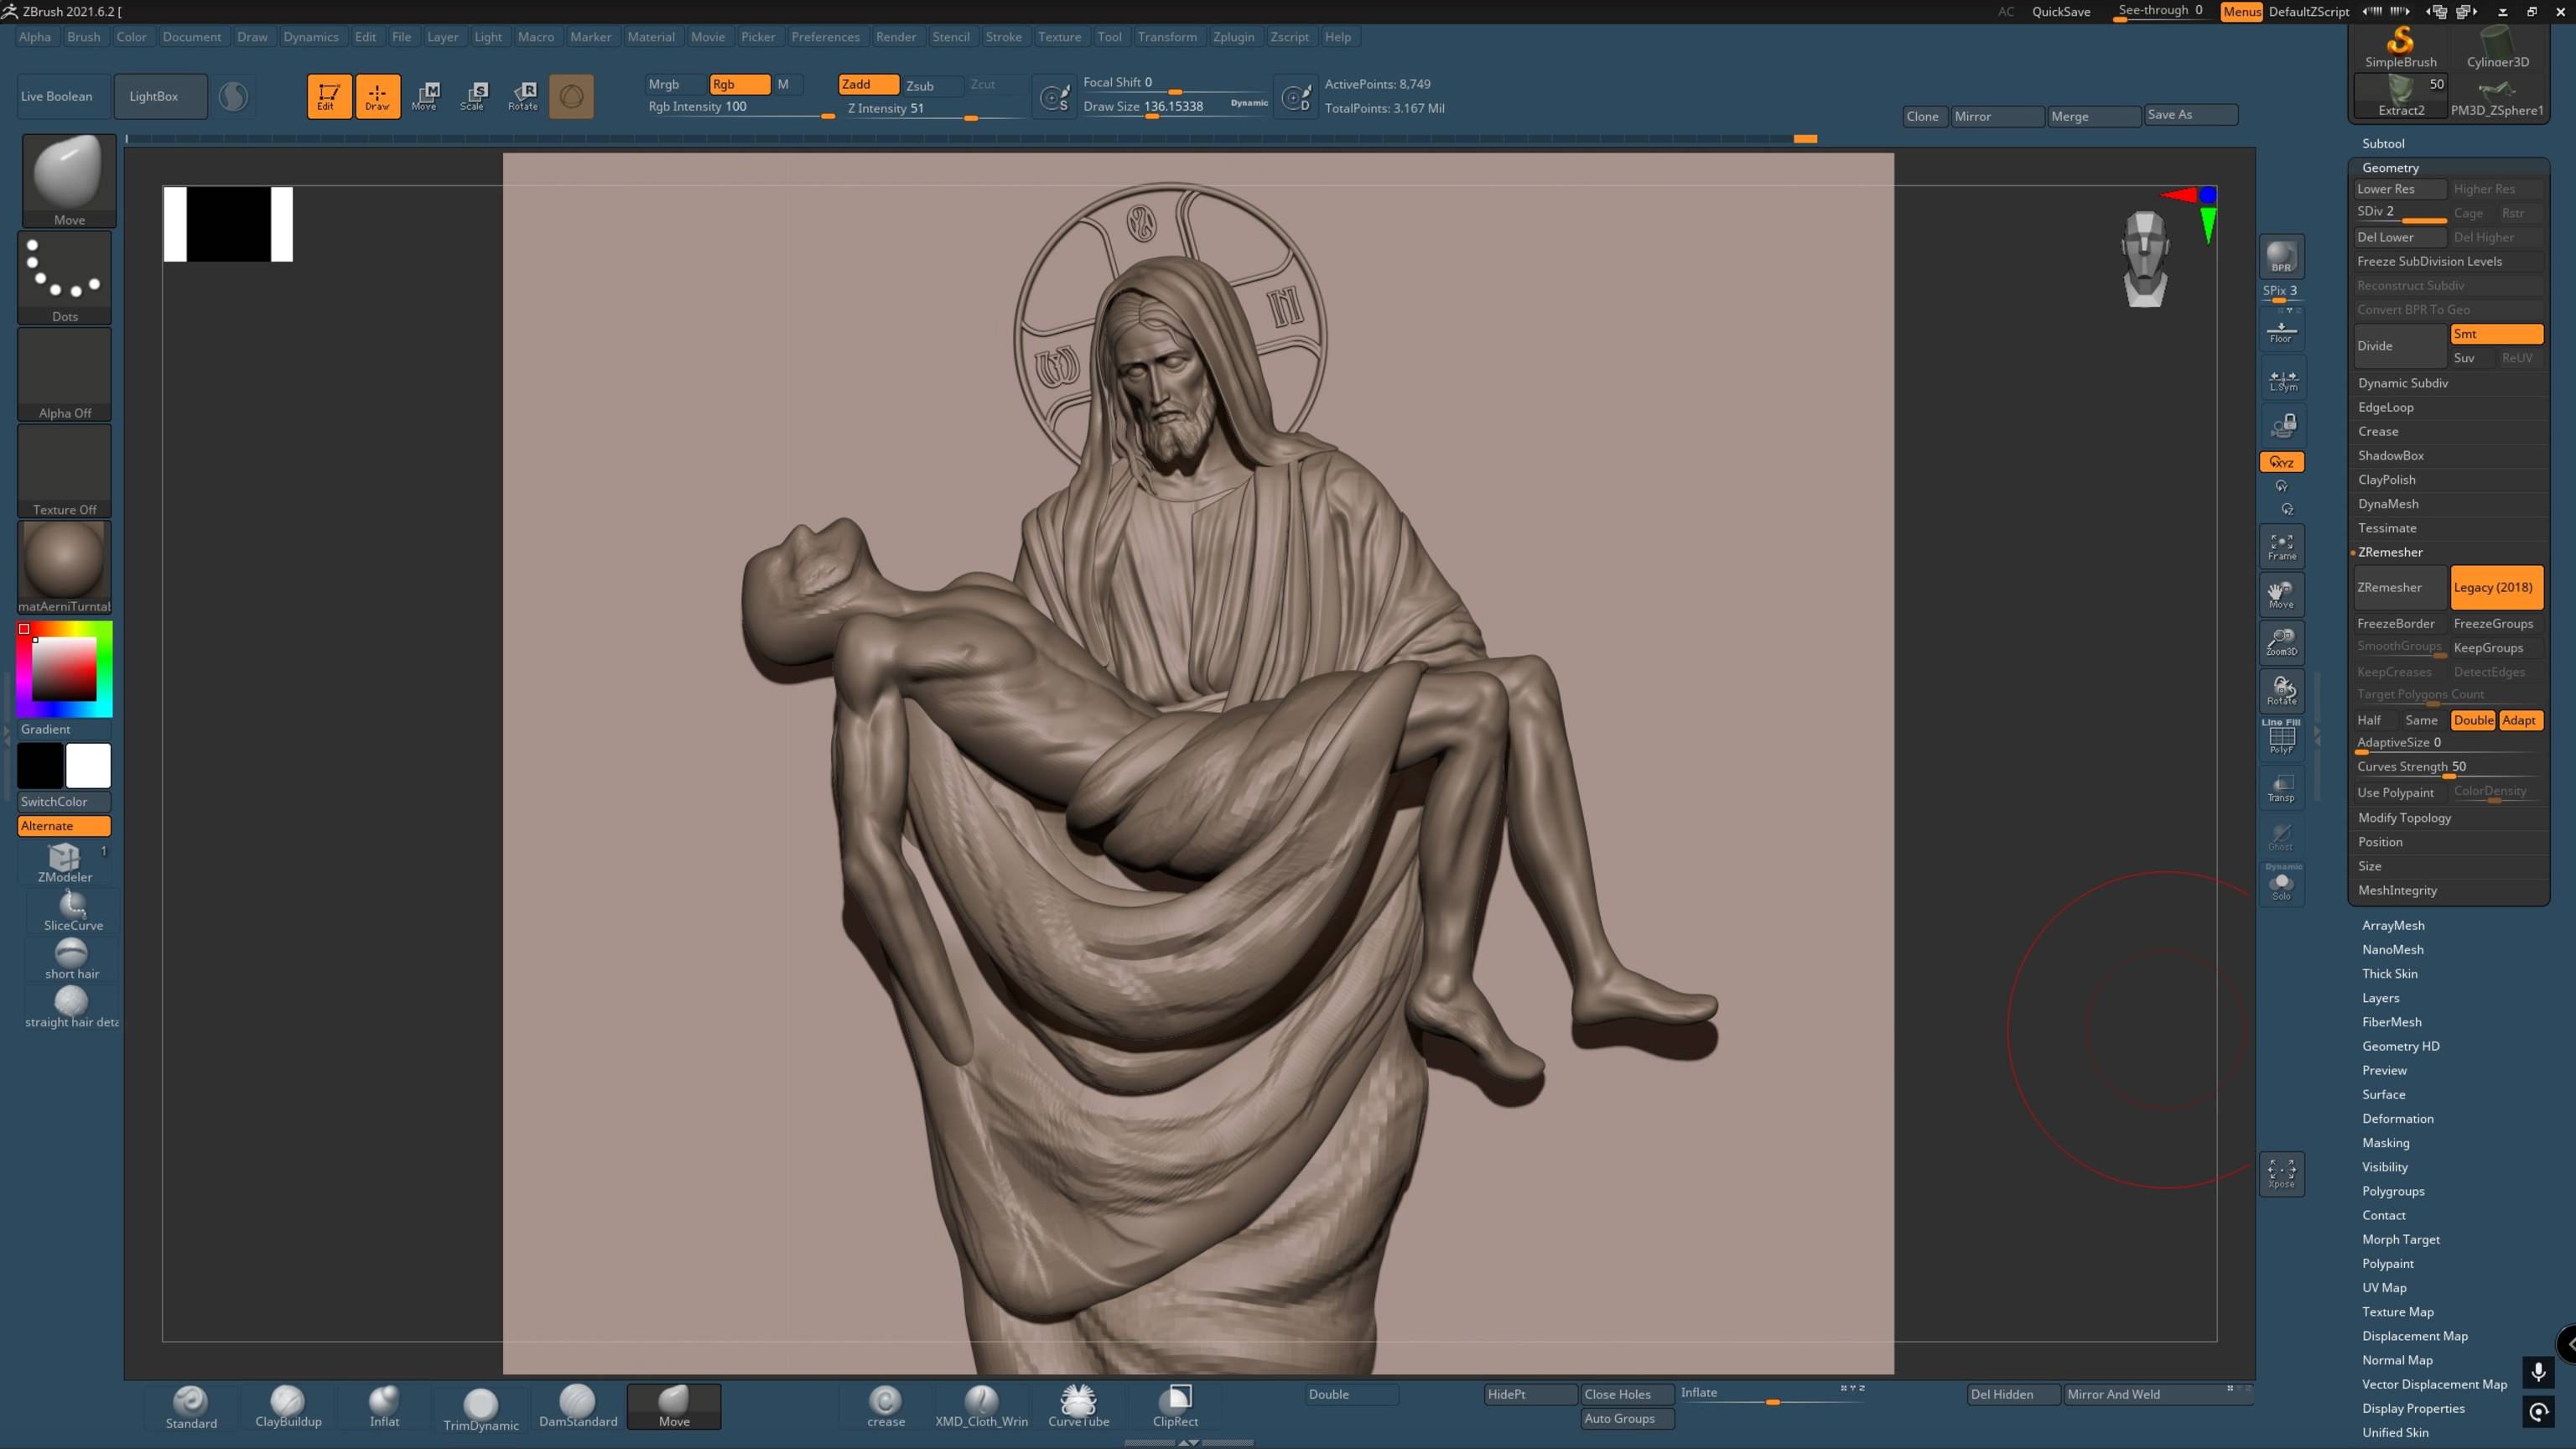Collapse the Geometry subpalette
Image resolution: width=2576 pixels, height=1449 pixels.
click(2390, 168)
